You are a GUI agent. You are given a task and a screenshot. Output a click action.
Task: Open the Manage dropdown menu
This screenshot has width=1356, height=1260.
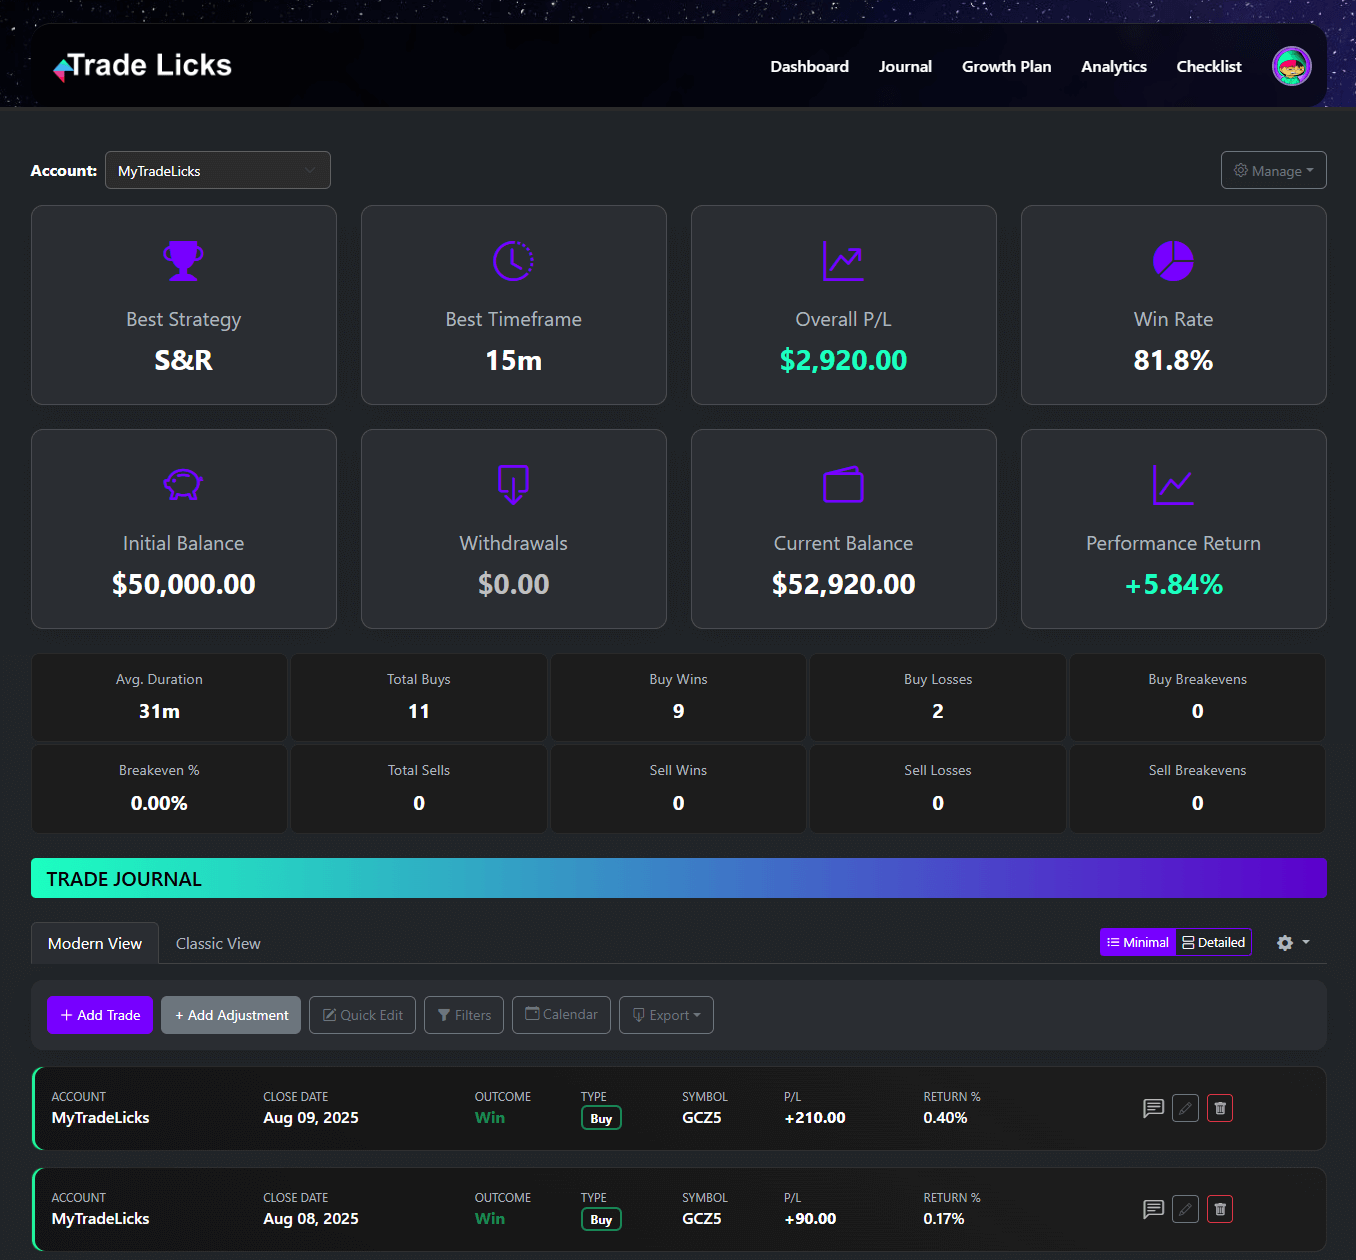tap(1273, 170)
